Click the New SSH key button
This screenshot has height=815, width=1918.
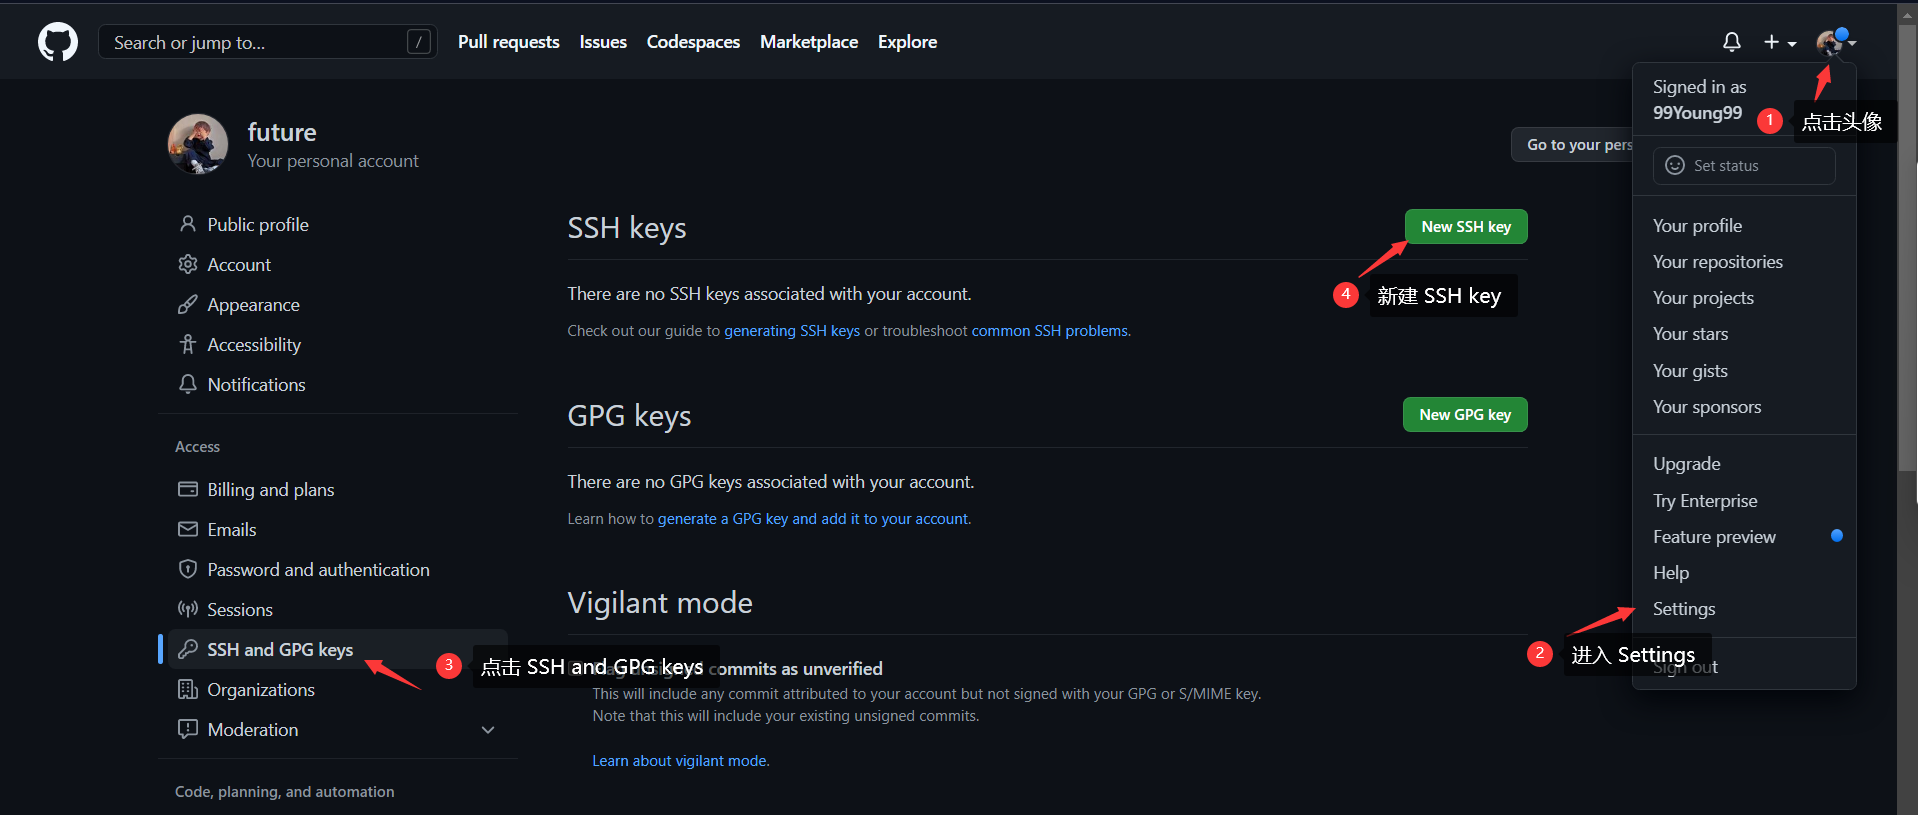click(x=1466, y=227)
